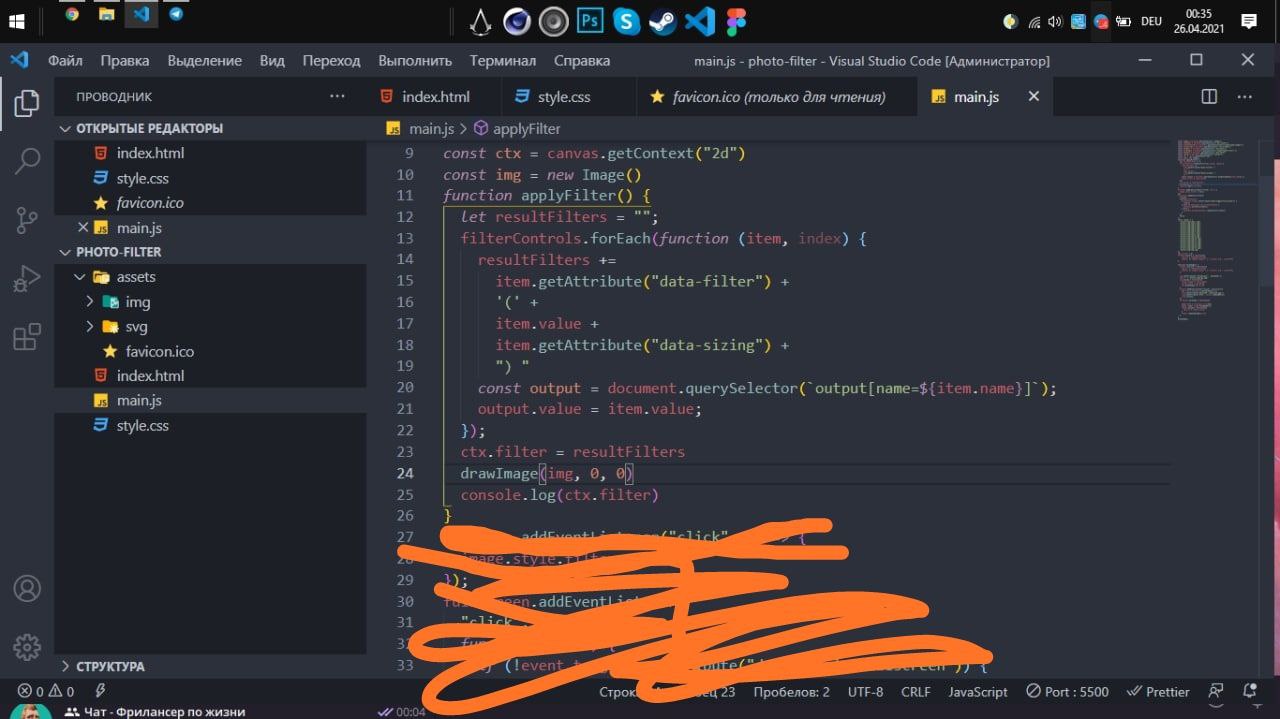Screen dimensions: 1280x719
Task: Launch Cinema 4D from the dock
Action: coord(517,20)
